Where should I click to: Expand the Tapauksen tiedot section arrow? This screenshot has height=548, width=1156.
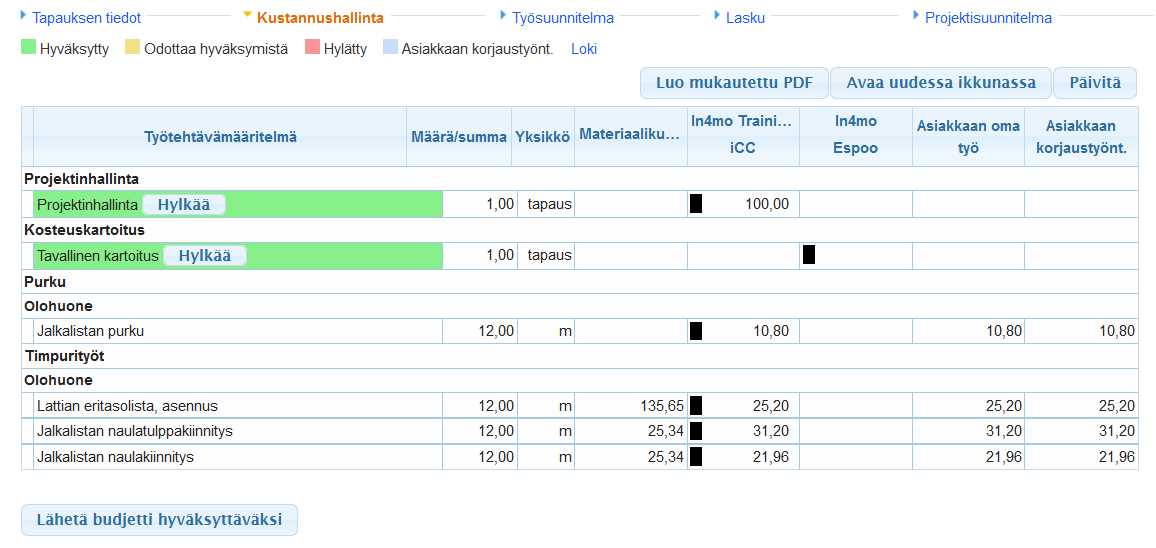[25, 16]
